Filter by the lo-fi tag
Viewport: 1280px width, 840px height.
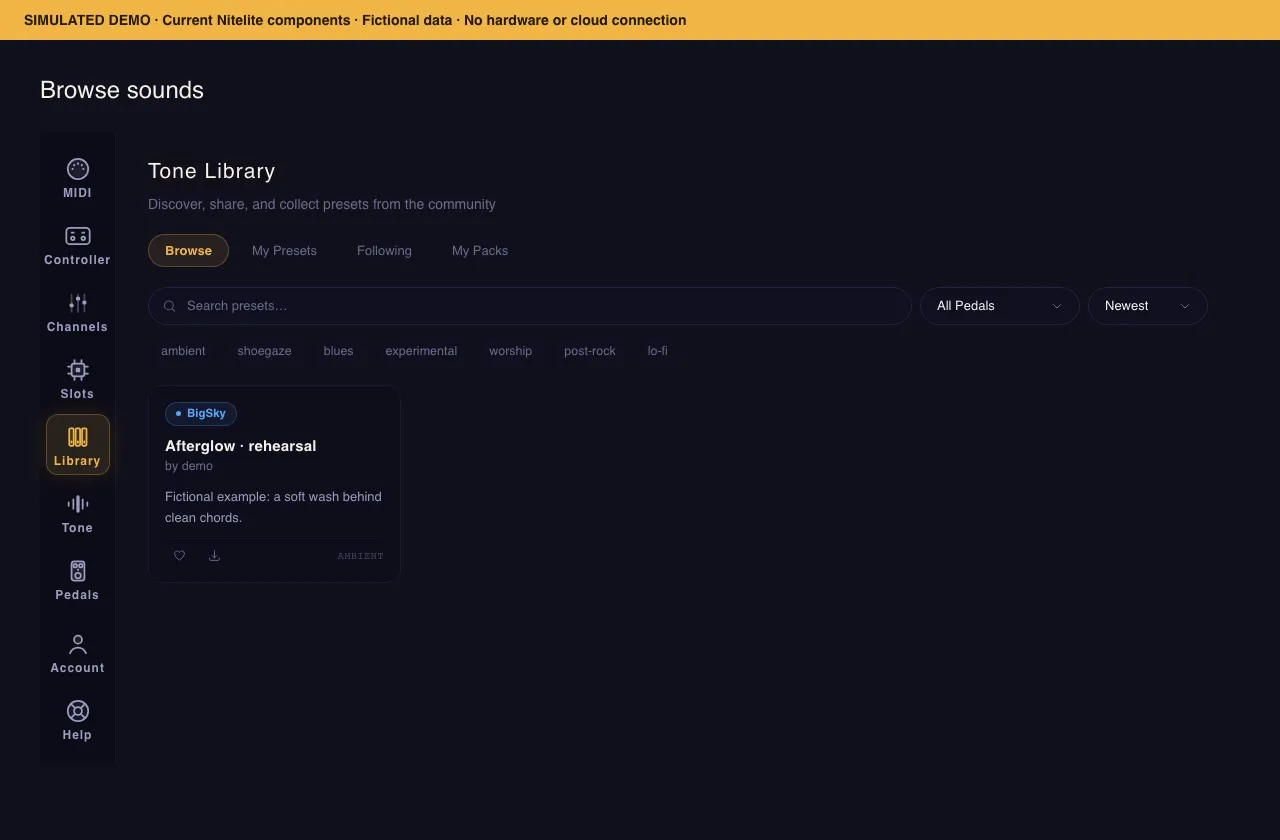pyautogui.click(x=657, y=351)
